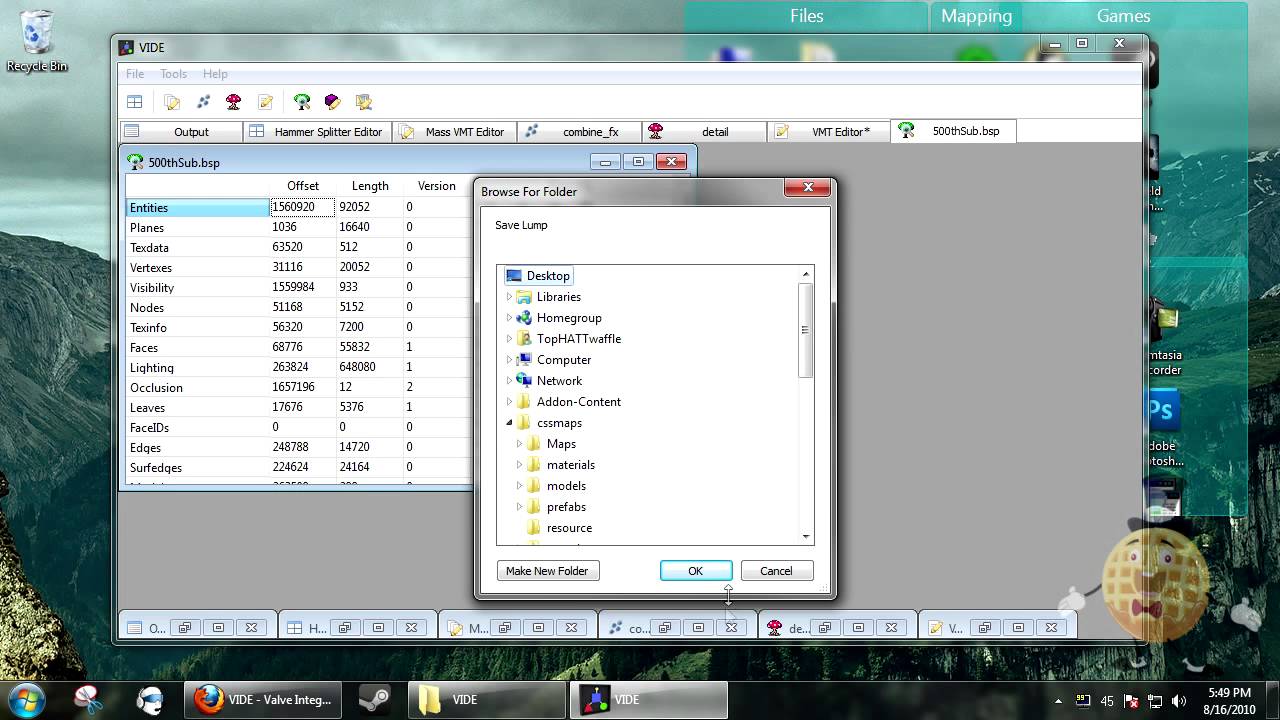Viewport: 1280px width, 720px height.
Task: Click the Network icon in folder tree
Action: click(x=524, y=381)
